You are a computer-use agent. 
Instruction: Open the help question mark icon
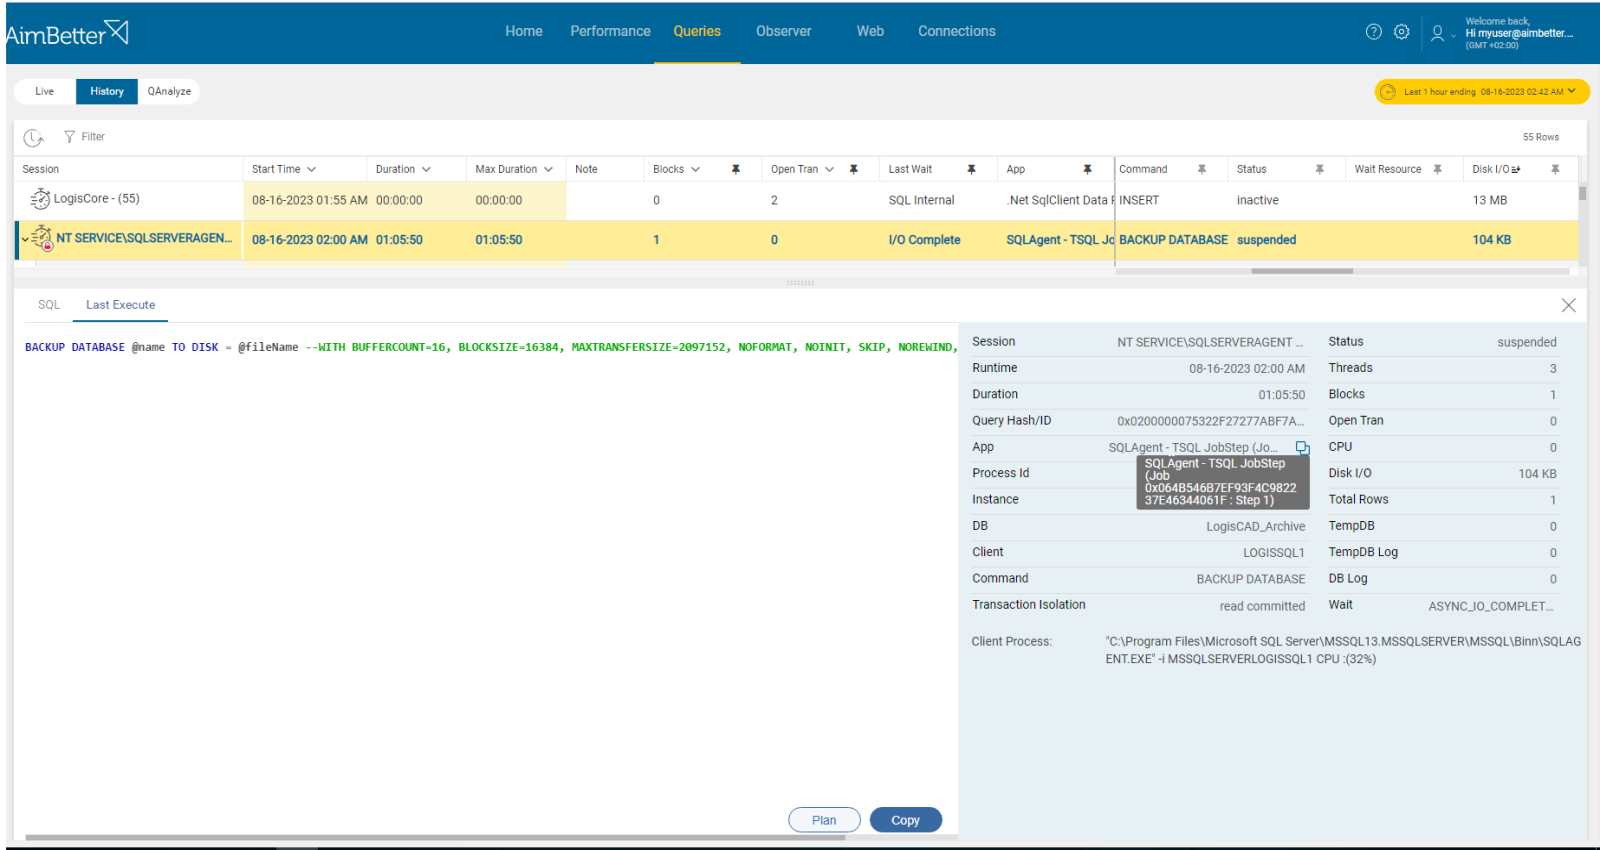pyautogui.click(x=1374, y=32)
